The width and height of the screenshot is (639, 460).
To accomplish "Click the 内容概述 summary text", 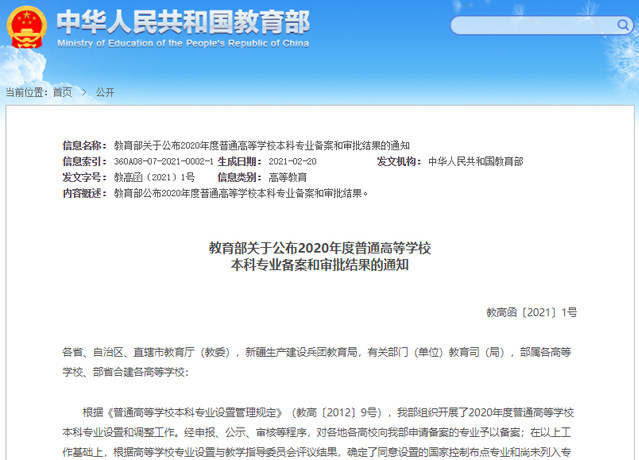I will click(241, 193).
